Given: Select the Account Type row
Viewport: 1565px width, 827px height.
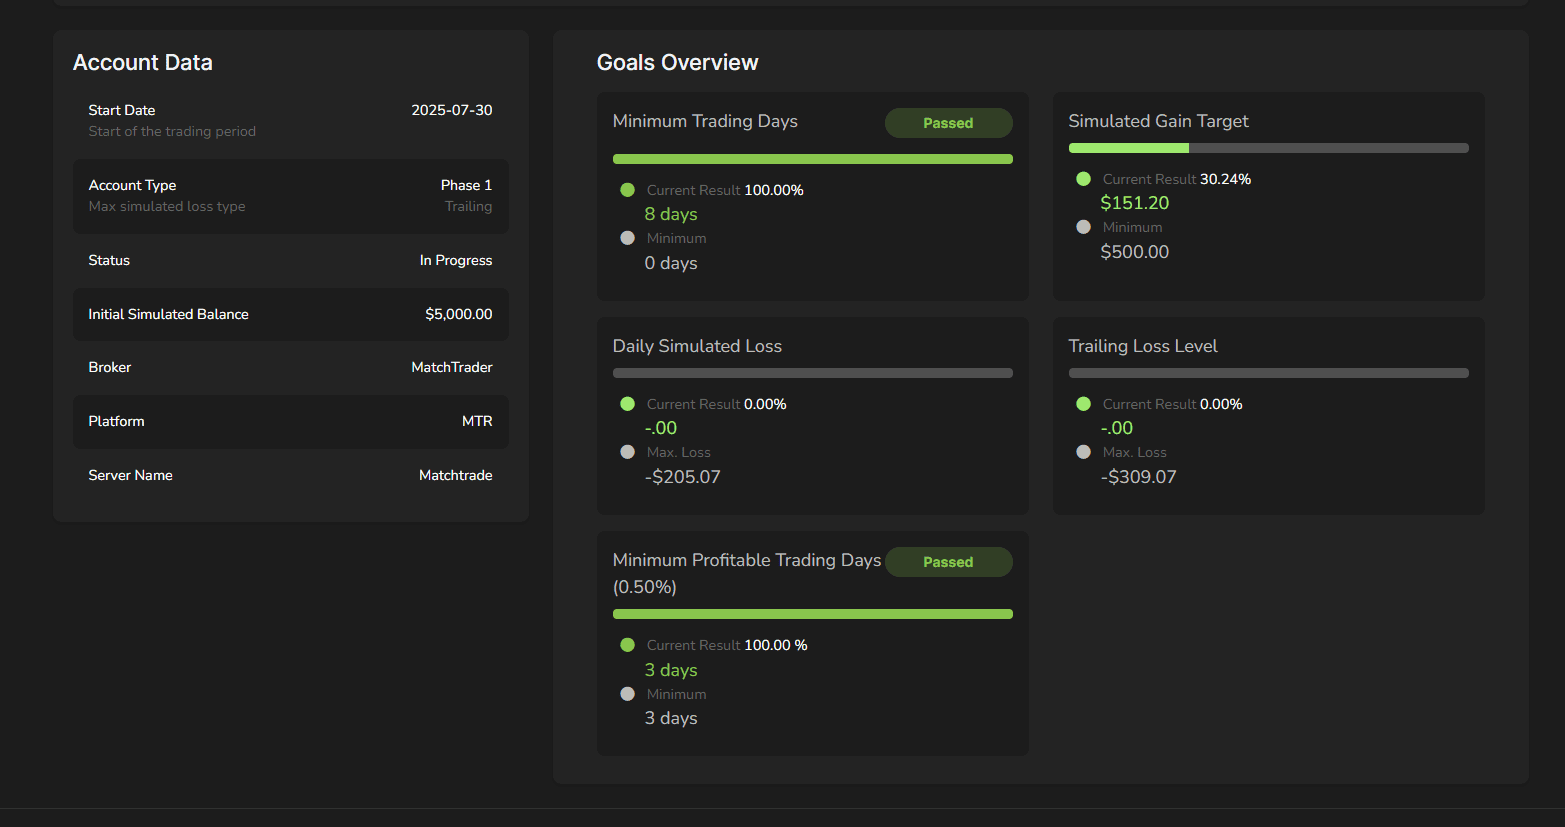Looking at the screenshot, I should pyautogui.click(x=290, y=196).
